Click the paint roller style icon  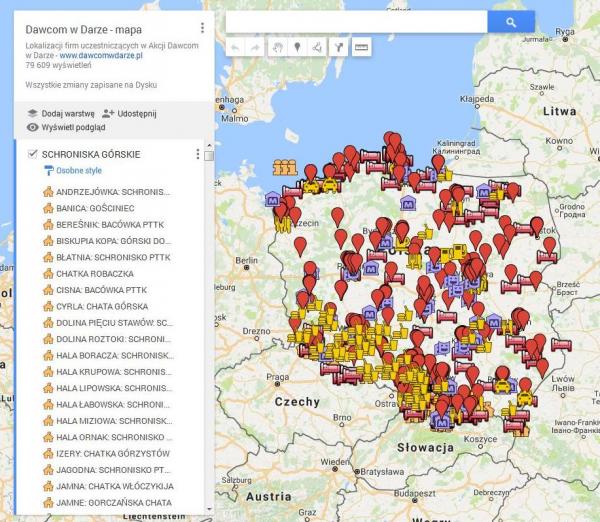(49, 171)
